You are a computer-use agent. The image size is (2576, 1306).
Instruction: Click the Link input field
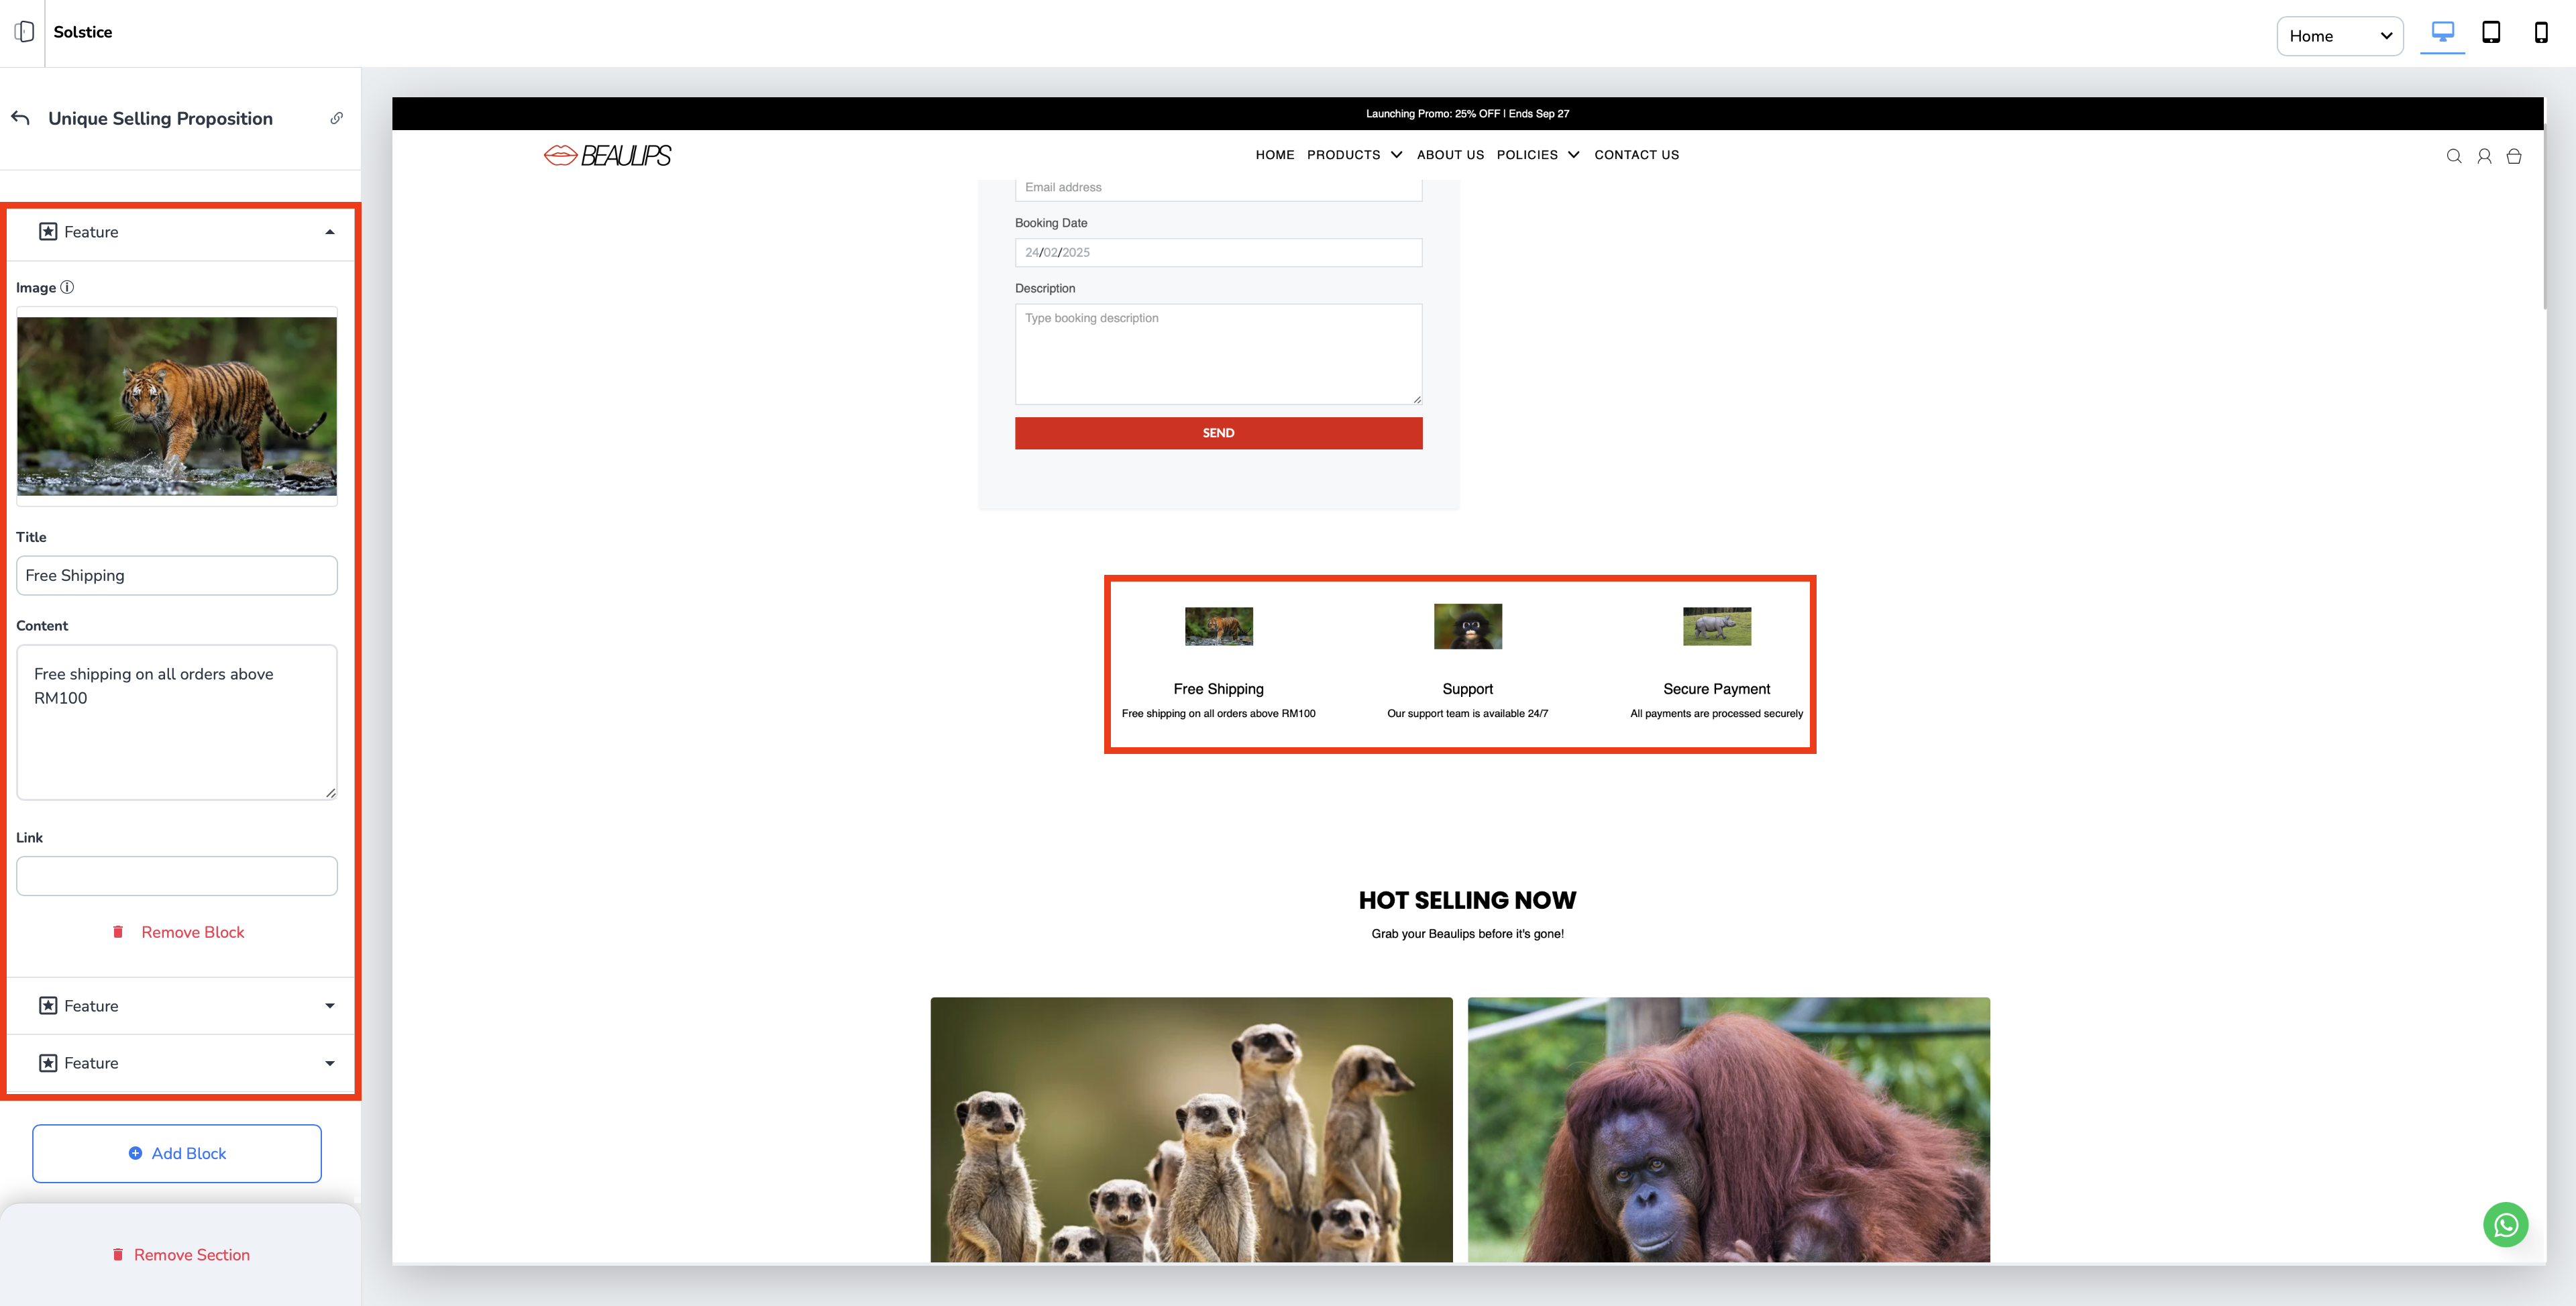click(x=177, y=876)
